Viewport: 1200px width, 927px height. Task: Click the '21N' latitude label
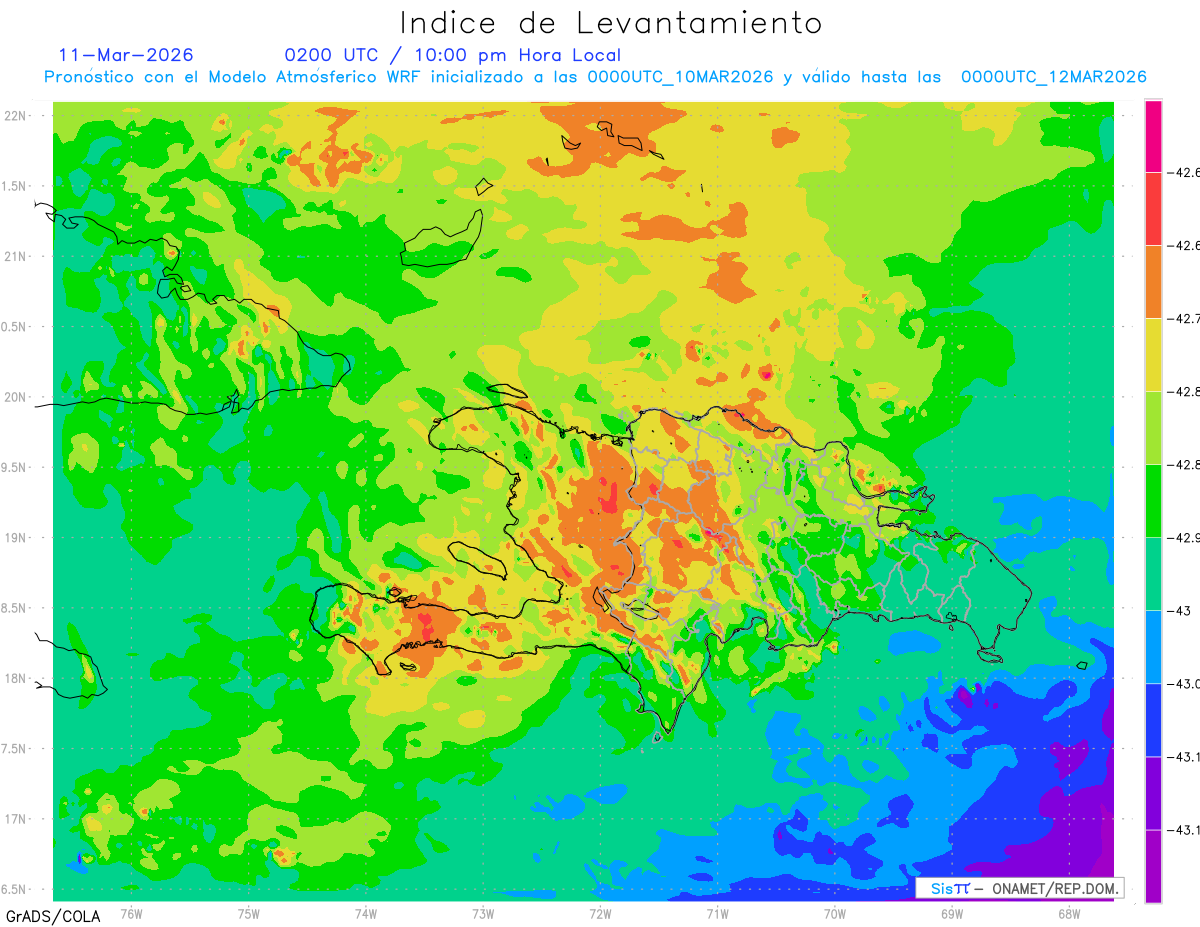(15, 256)
